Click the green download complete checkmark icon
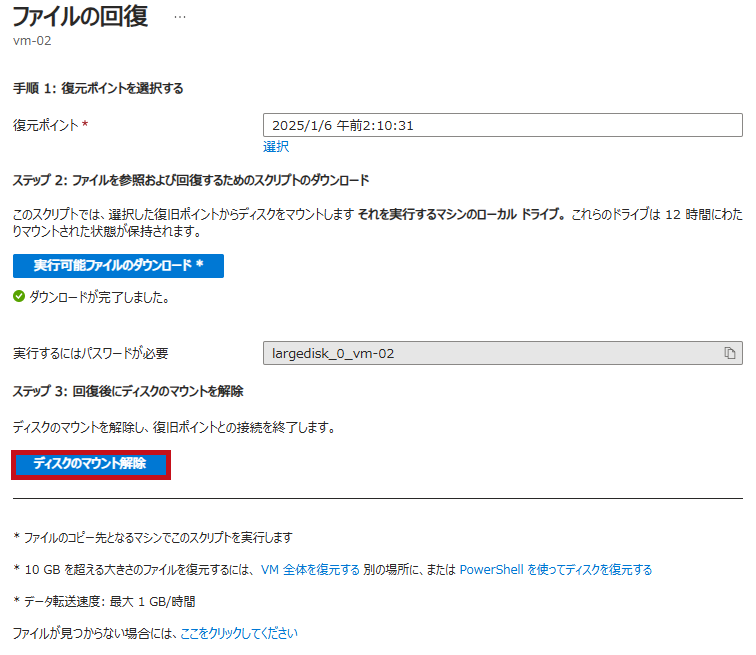Screen dimensions: 756x655 pyautogui.click(x=19, y=296)
